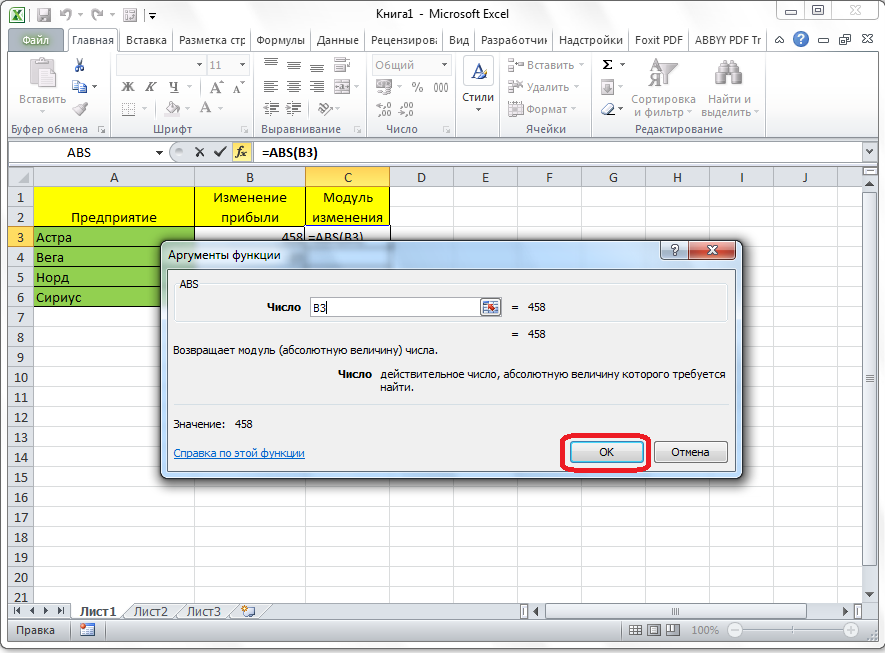This screenshot has width=885, height=653.
Task: Click the macro recording icon in status bar
Action: pyautogui.click(x=87, y=630)
